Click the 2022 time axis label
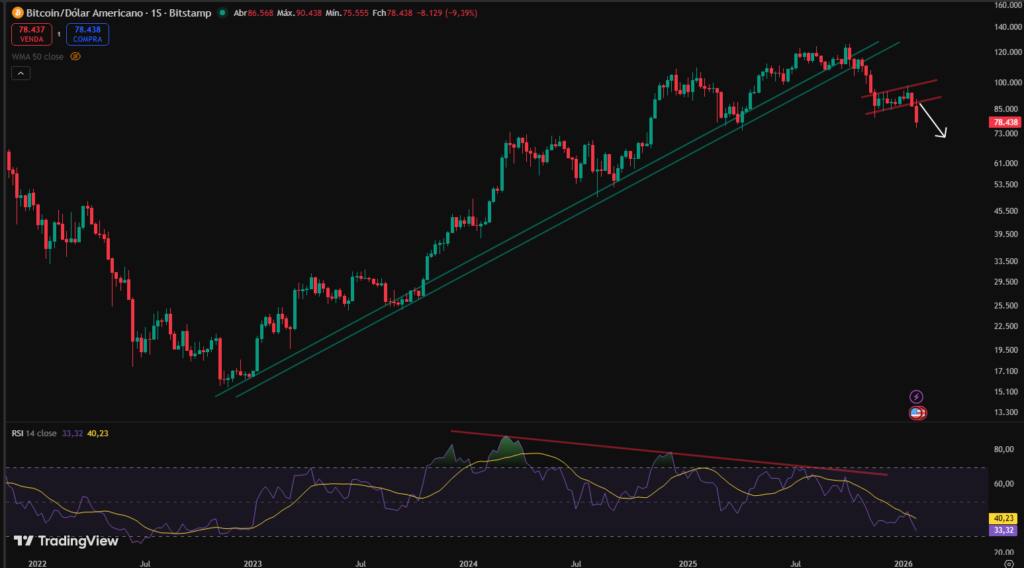The width and height of the screenshot is (1024, 568). click(37, 563)
